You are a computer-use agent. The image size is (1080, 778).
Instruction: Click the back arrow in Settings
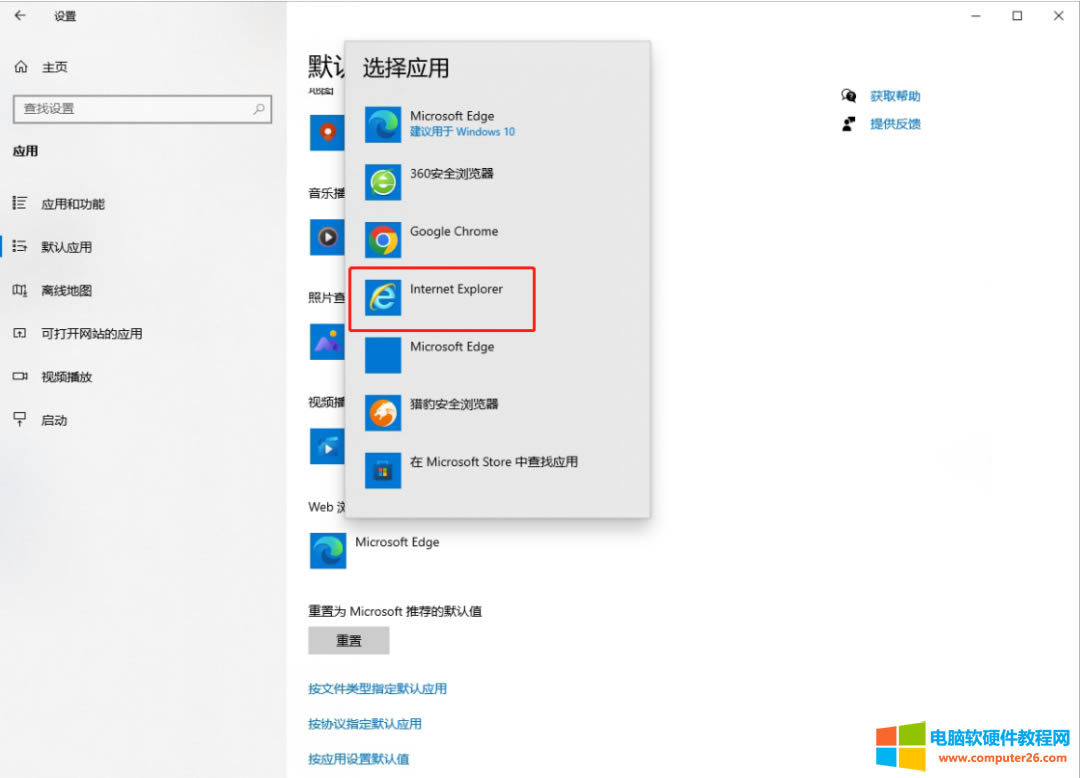click(20, 16)
